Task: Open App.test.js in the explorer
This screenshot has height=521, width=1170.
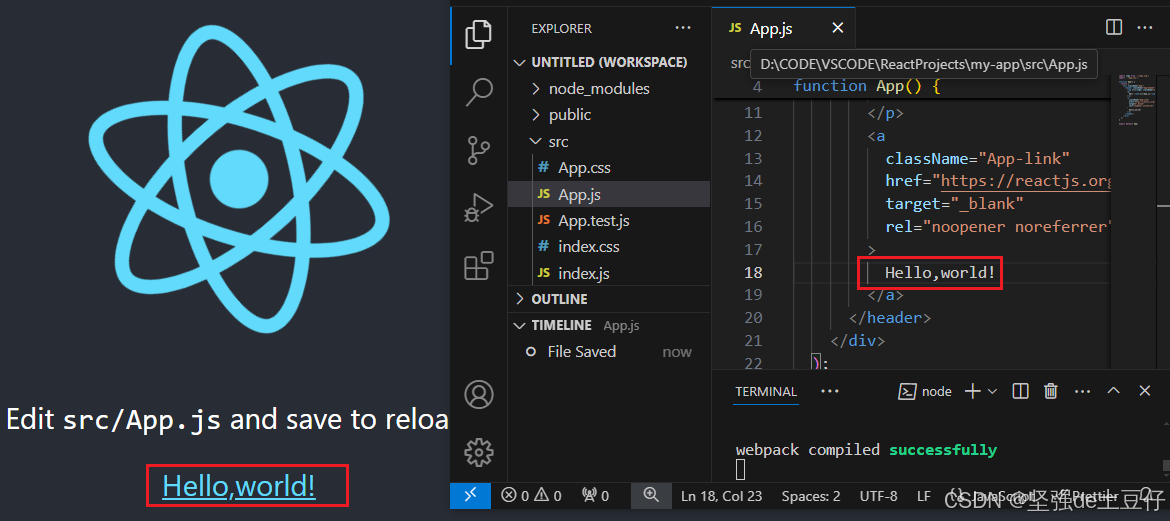Action: [609, 221]
